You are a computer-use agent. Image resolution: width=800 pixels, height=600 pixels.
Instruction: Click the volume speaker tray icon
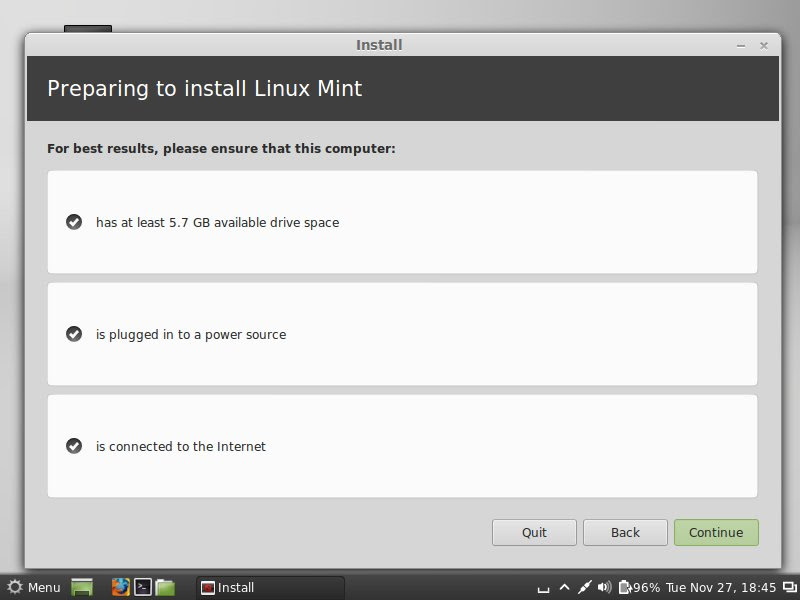coord(604,587)
